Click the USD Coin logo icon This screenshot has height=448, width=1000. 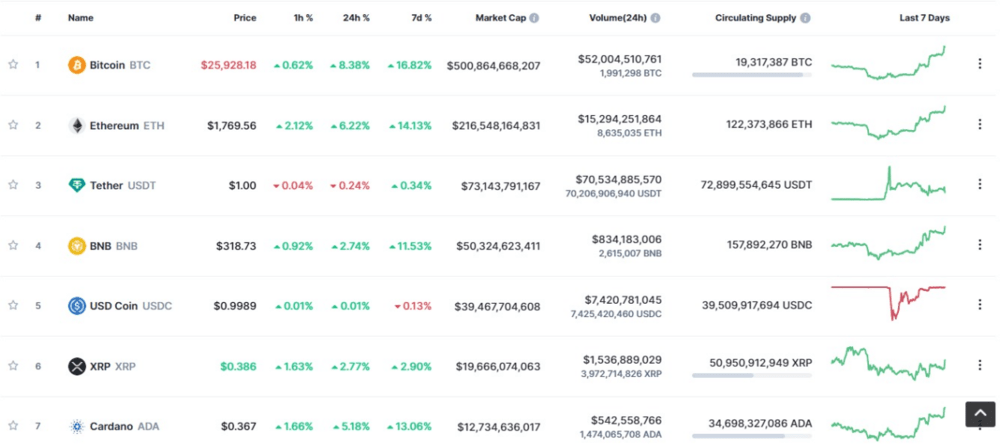click(x=77, y=306)
